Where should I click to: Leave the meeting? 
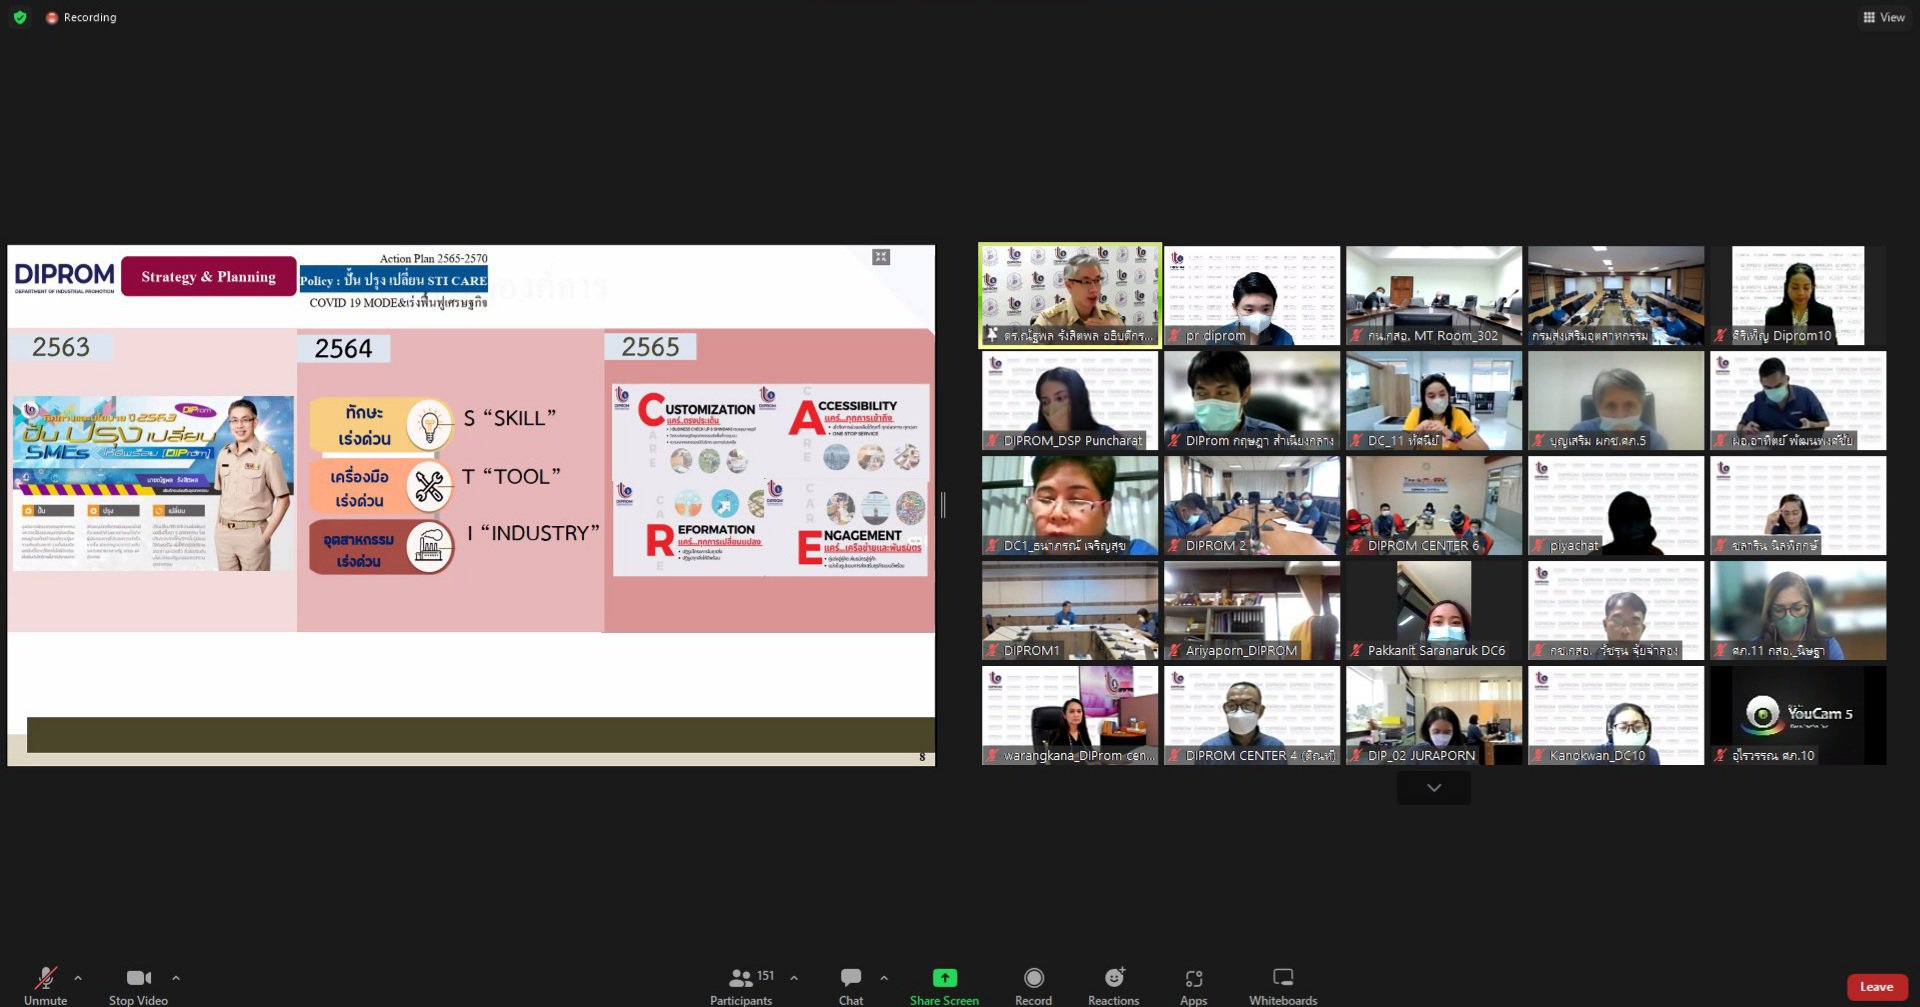(x=1876, y=987)
